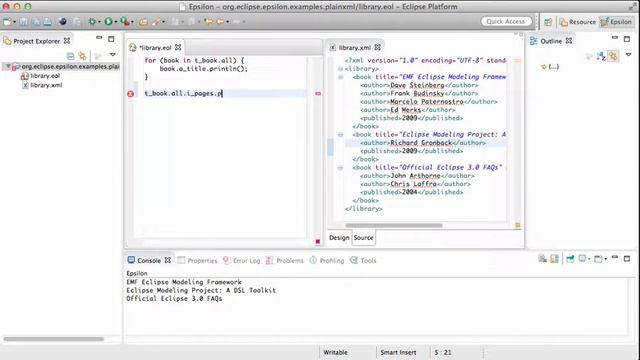
Task: Click the Quick Access search field
Action: [x=506, y=21]
